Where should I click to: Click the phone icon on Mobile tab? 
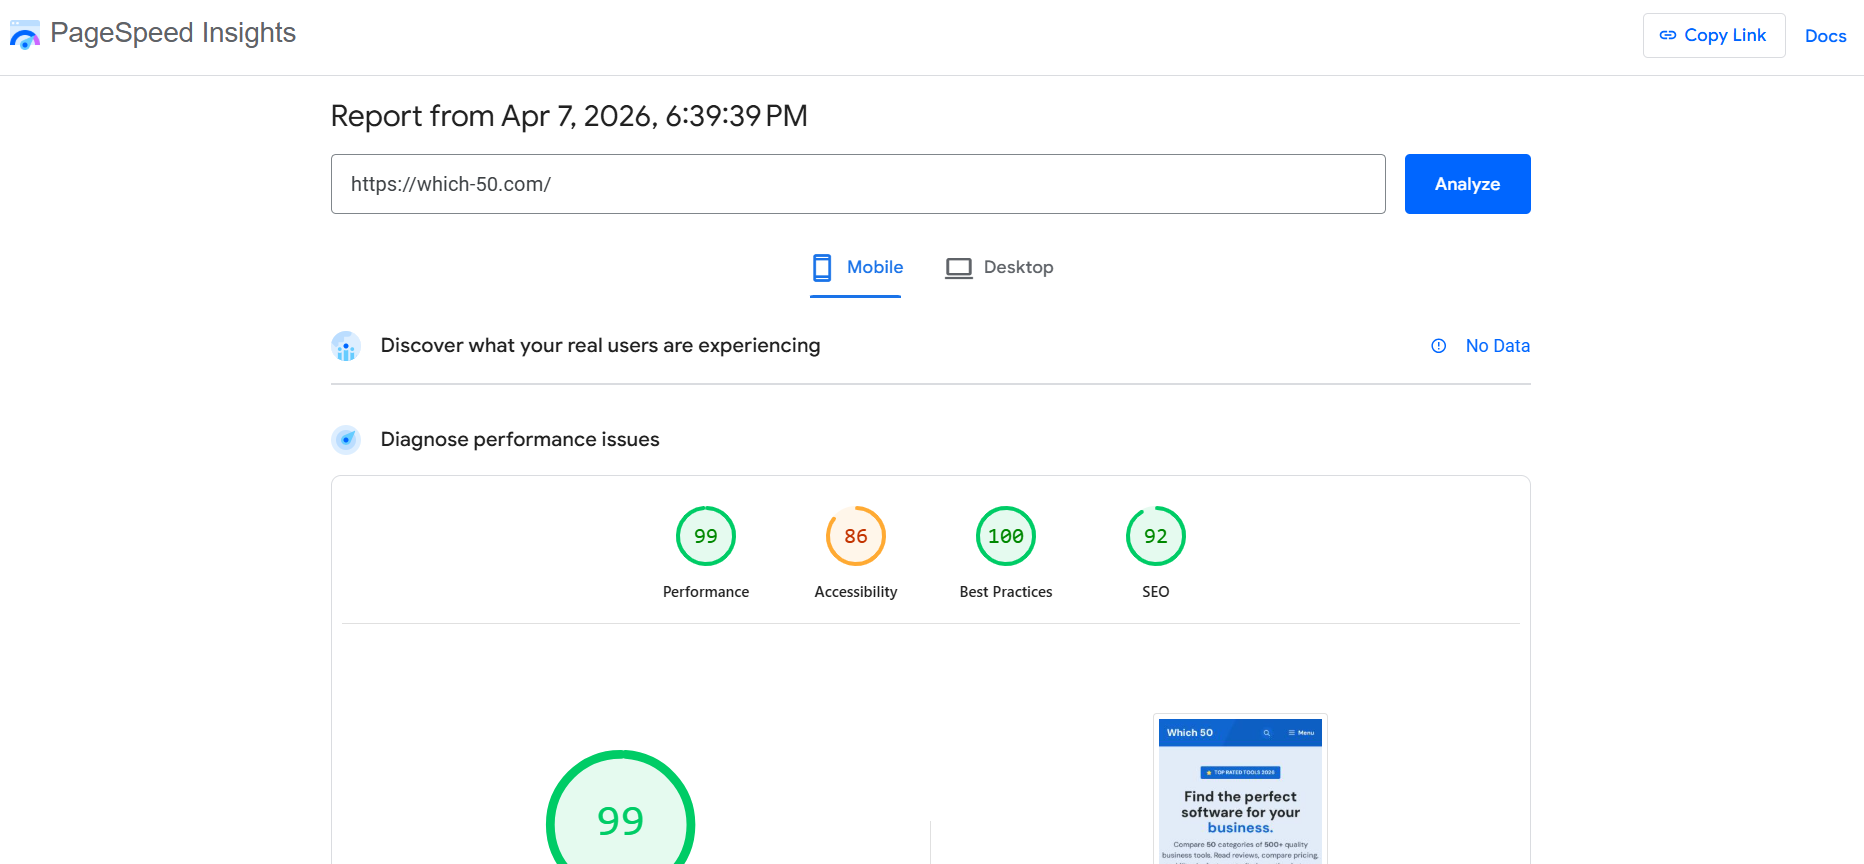pyautogui.click(x=822, y=267)
